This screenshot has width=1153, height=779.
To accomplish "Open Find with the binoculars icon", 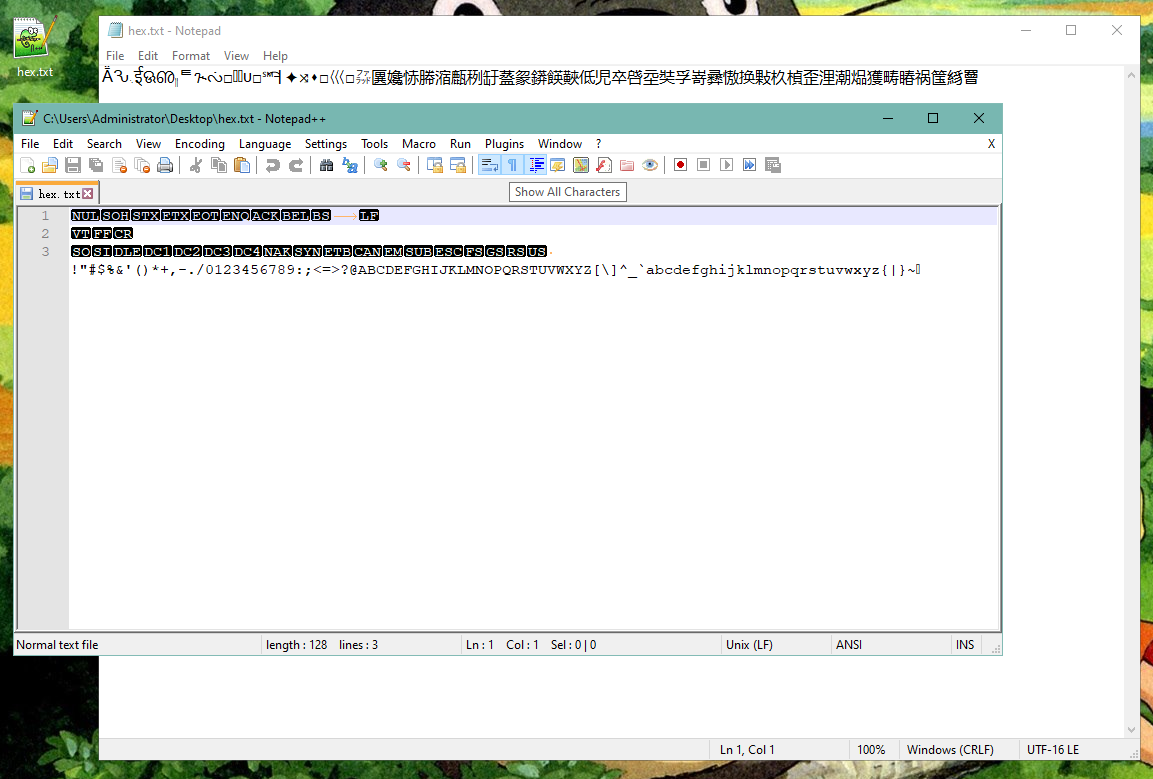I will pos(326,165).
